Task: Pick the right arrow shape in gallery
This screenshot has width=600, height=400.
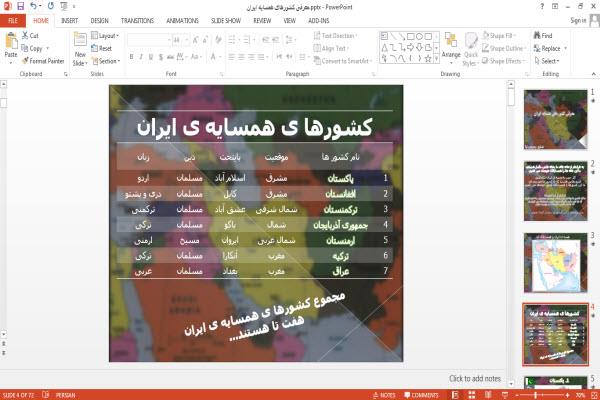Action: coord(411,47)
